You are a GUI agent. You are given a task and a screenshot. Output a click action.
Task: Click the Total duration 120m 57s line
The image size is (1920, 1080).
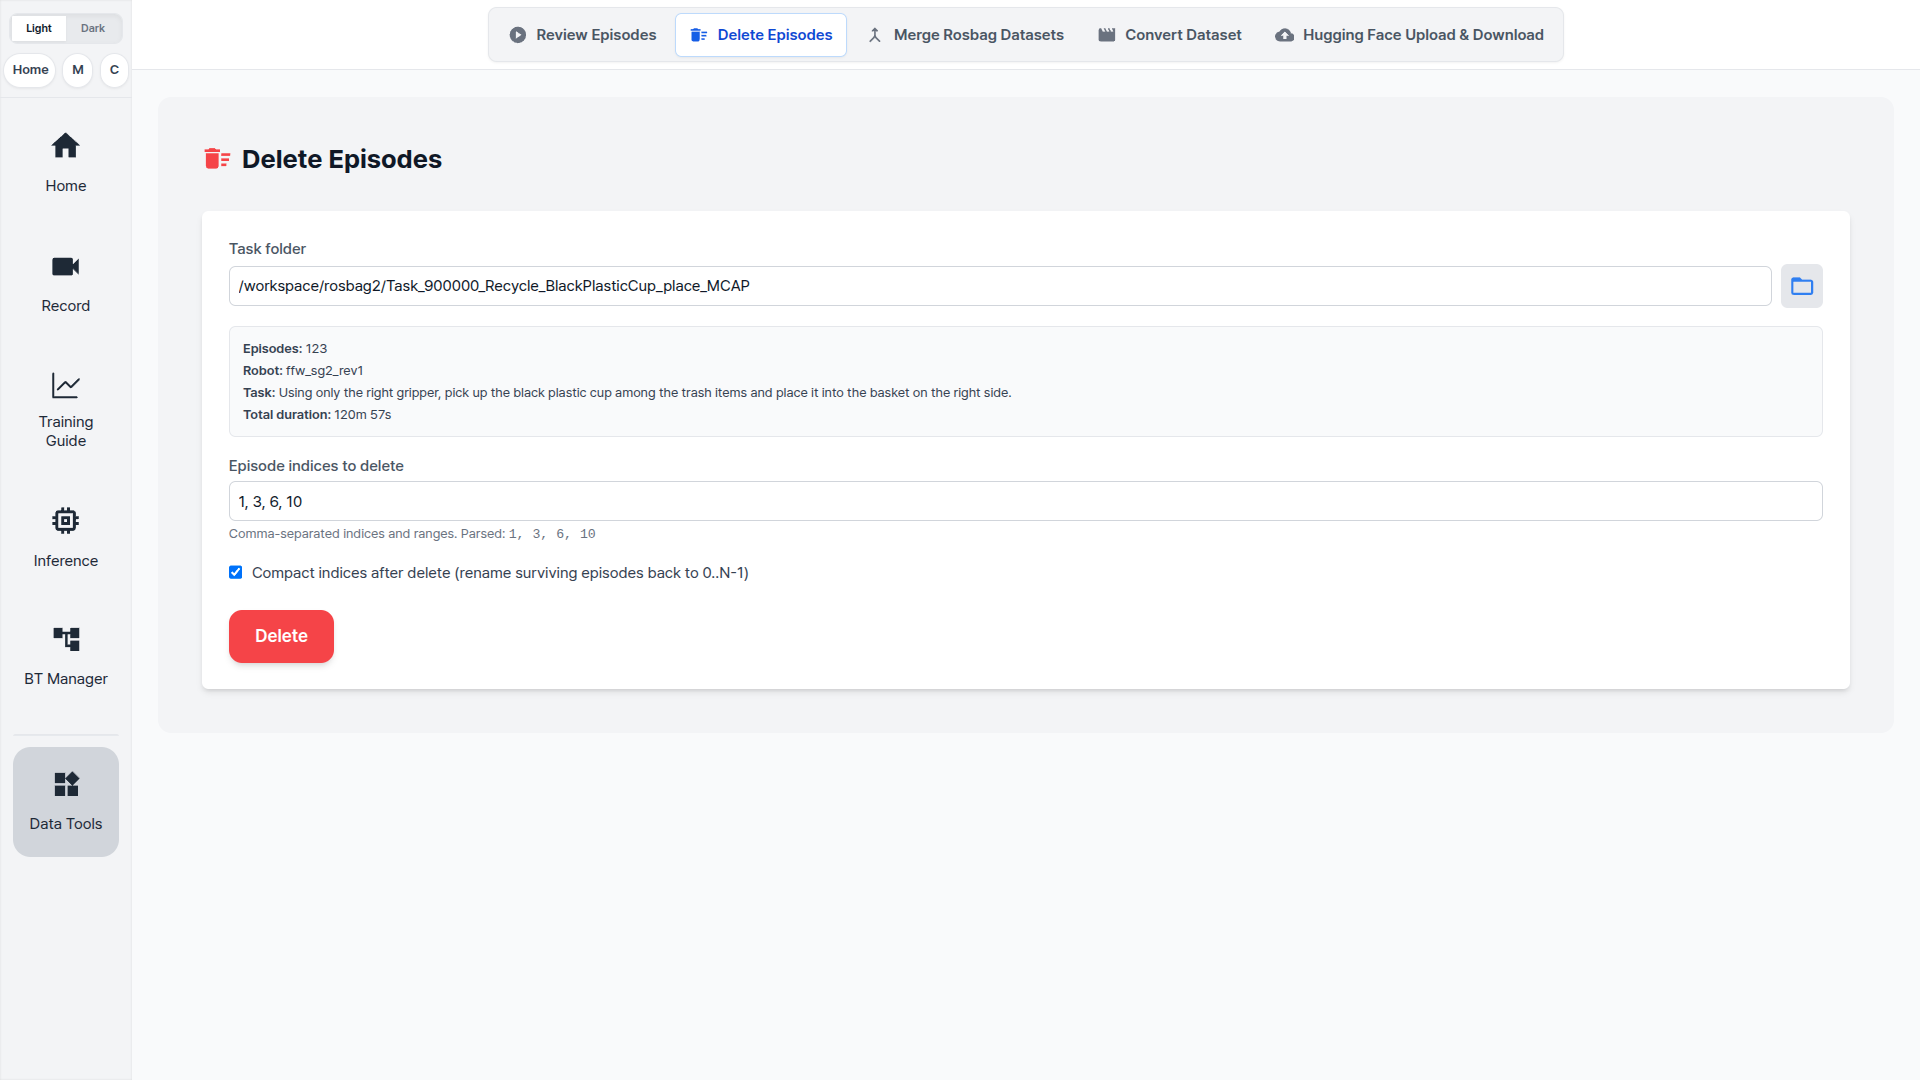pyautogui.click(x=317, y=415)
